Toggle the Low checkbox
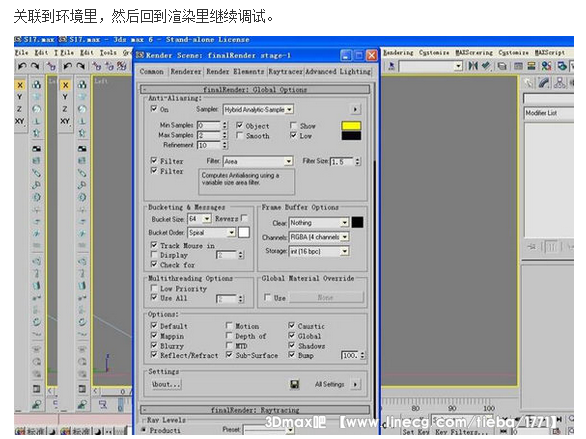This screenshot has width=586, height=439. tap(293, 135)
